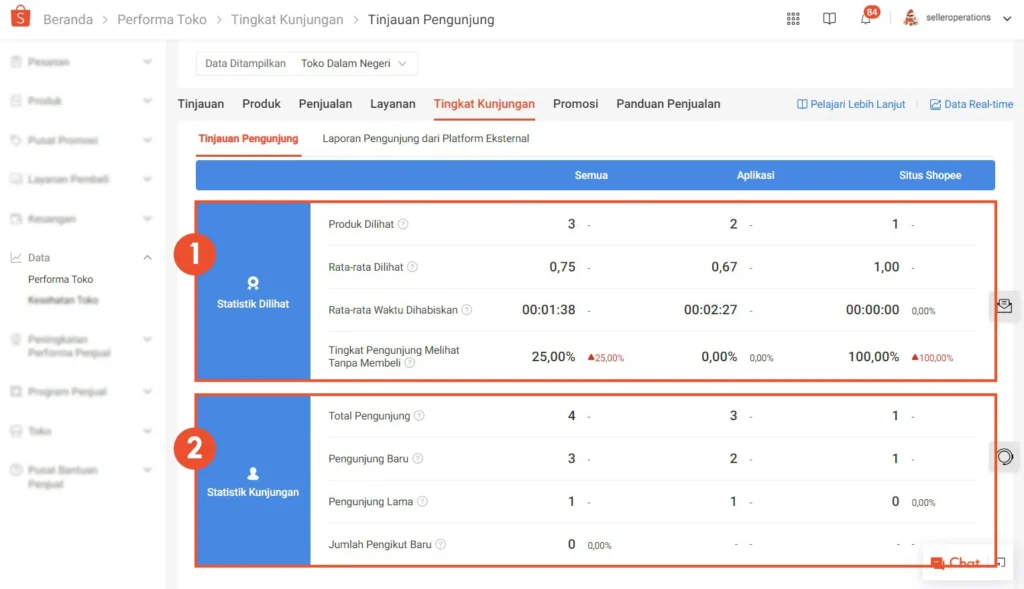Open the account dropdown beside selleroperations
This screenshot has height=589, width=1024.
1008,18
